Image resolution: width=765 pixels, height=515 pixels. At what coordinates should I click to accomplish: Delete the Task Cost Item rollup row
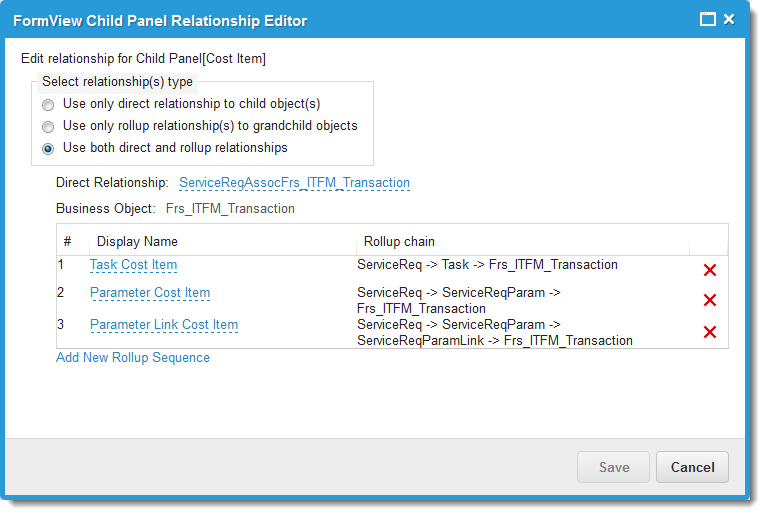709,270
